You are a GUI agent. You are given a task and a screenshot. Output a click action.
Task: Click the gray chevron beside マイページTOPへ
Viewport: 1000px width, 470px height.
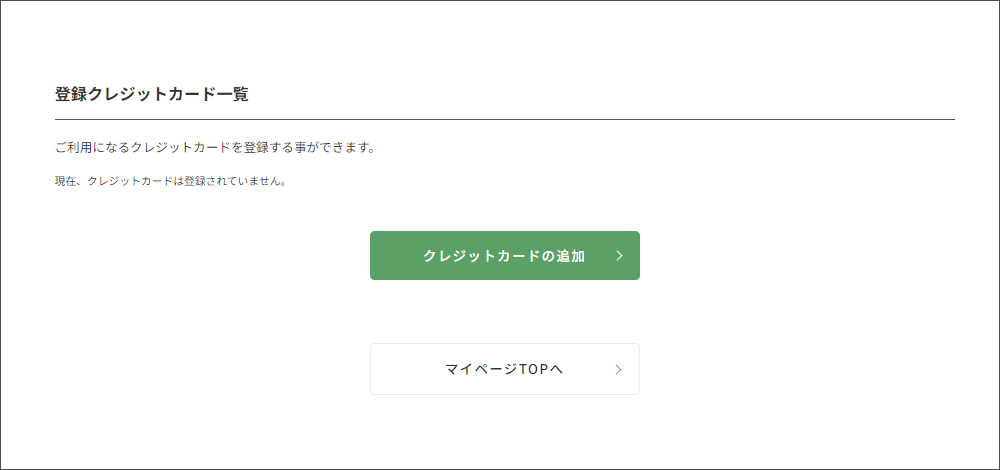(619, 370)
